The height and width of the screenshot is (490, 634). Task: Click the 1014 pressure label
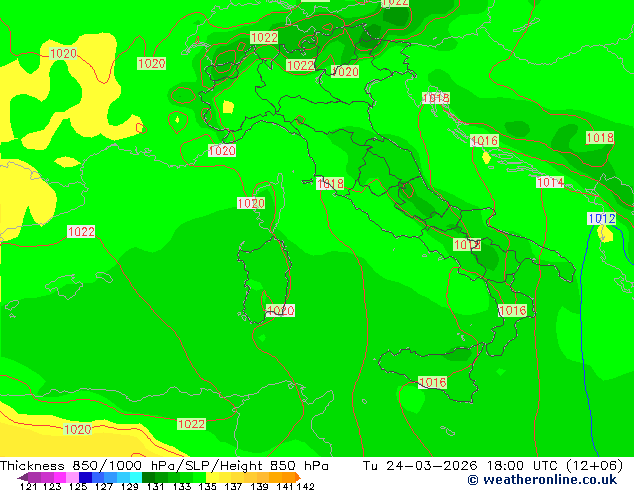[550, 182]
